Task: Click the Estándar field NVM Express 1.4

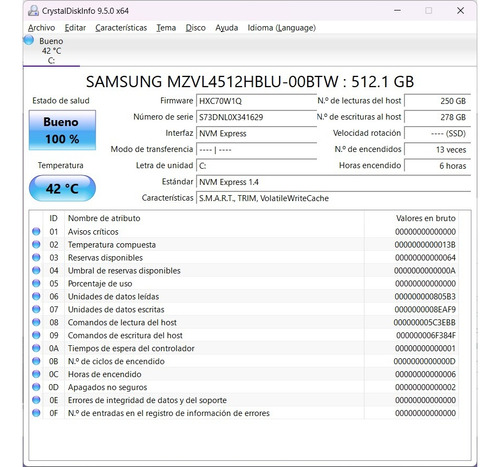Action: tap(333, 182)
